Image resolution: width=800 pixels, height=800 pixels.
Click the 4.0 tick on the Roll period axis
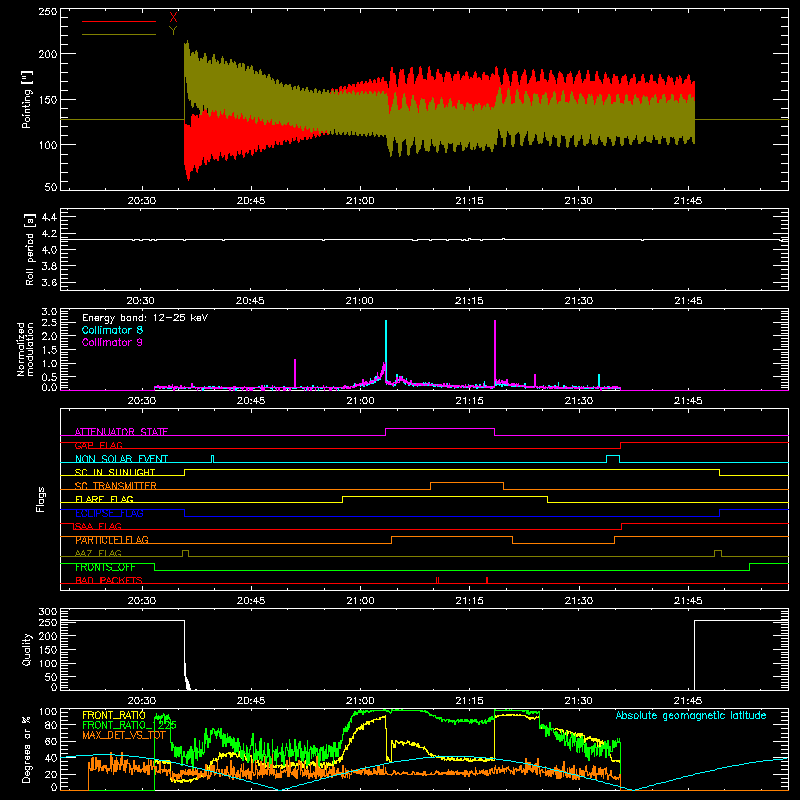pyautogui.click(x=49, y=250)
